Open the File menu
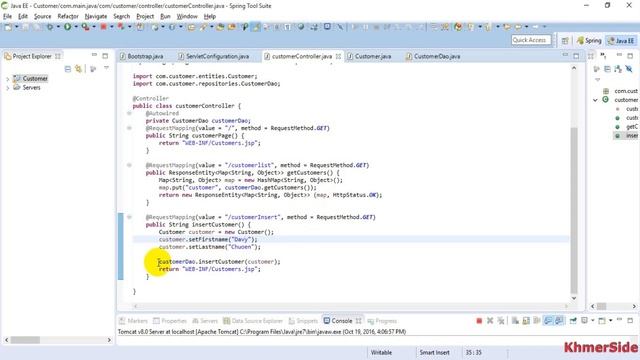This screenshot has width=640, height=360. pyautogui.click(x=7, y=16)
